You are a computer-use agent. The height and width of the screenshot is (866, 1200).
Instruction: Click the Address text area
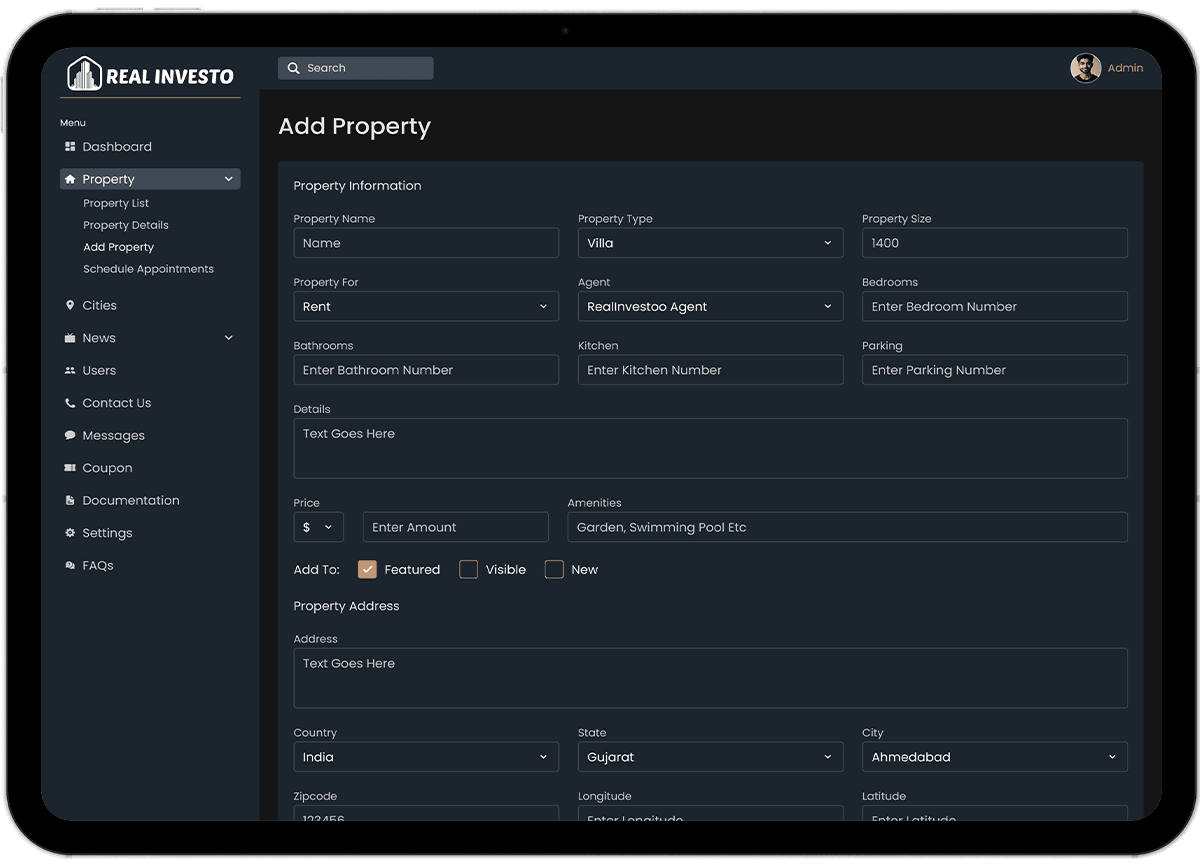coord(711,678)
